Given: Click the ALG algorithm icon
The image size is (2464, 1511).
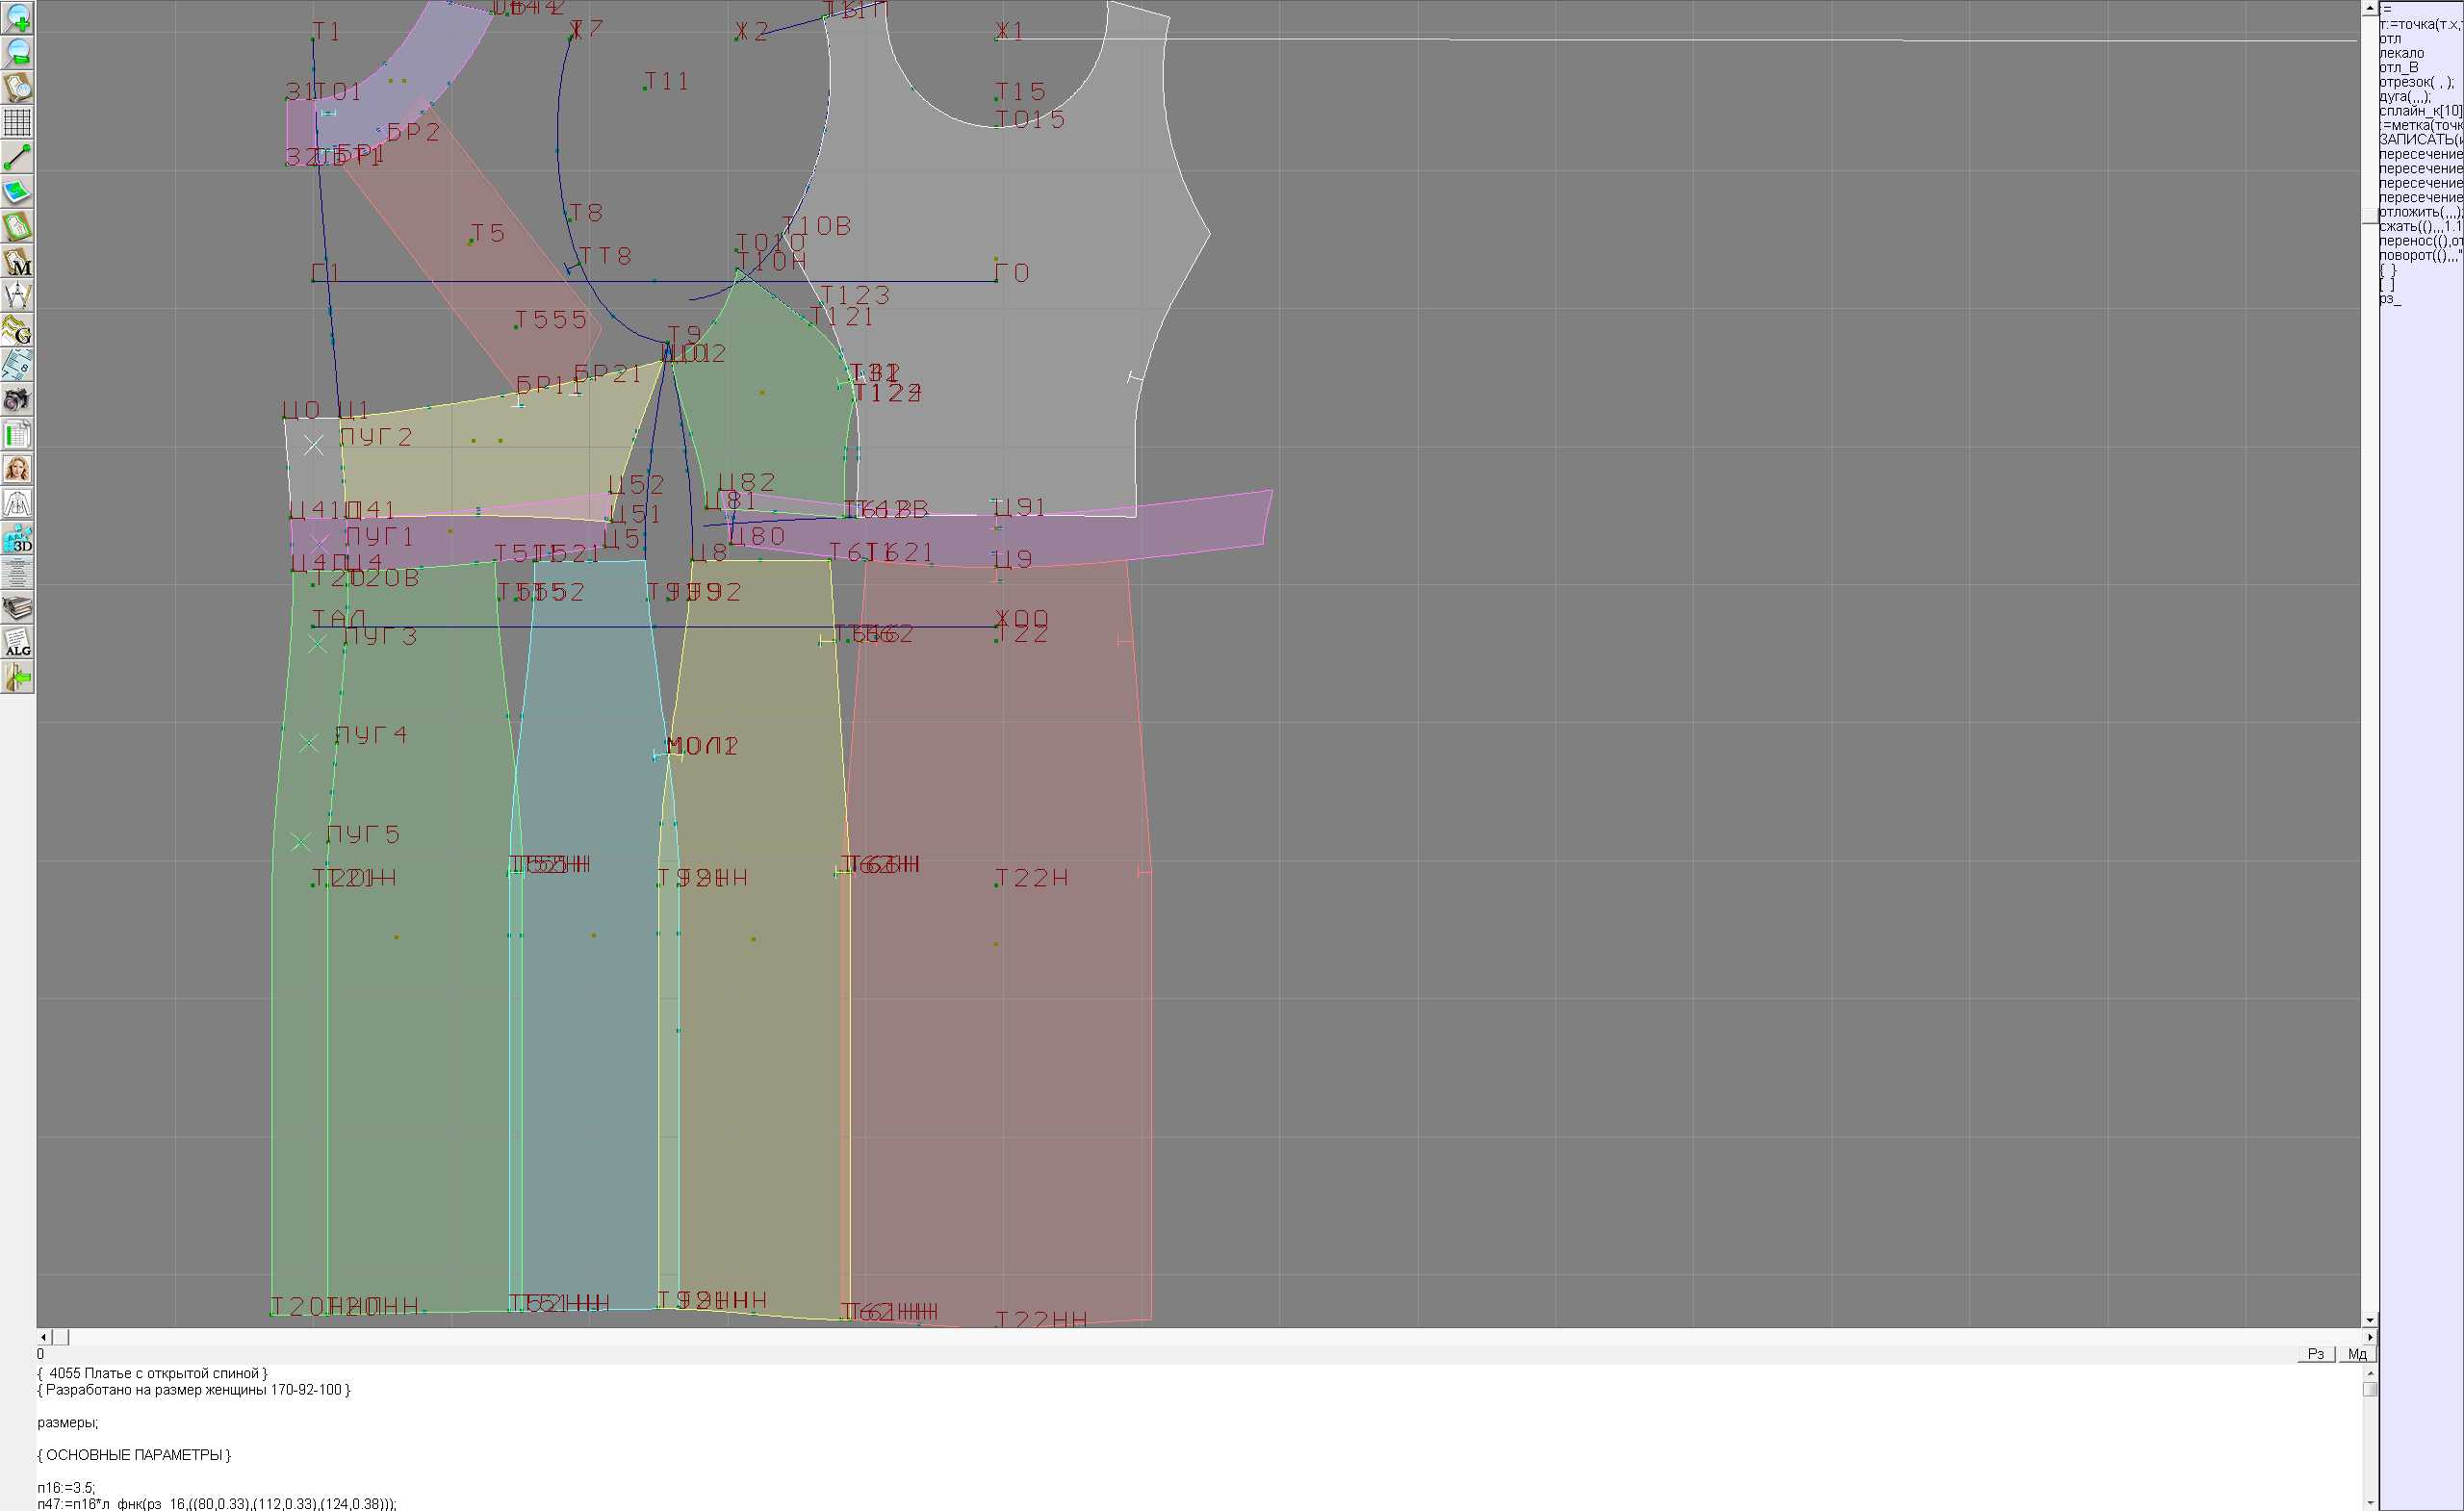Looking at the screenshot, I should tap(17, 643).
